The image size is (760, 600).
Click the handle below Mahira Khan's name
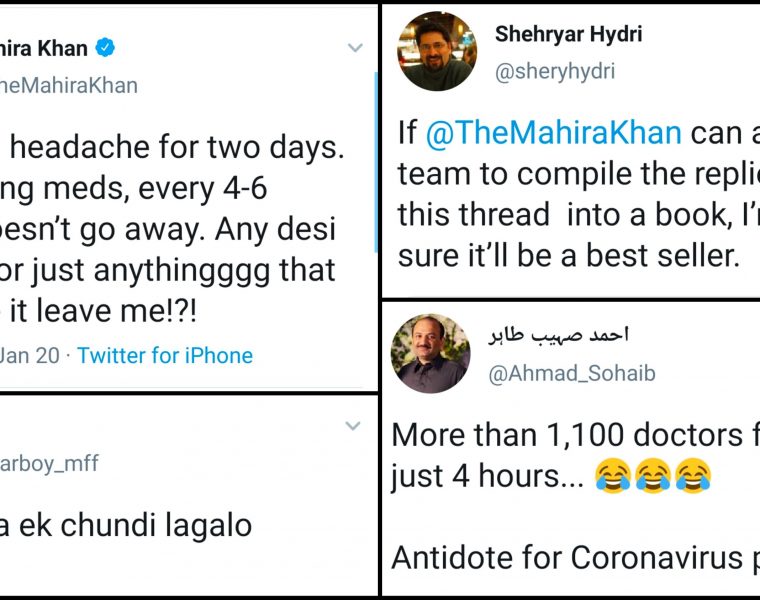coord(68,85)
